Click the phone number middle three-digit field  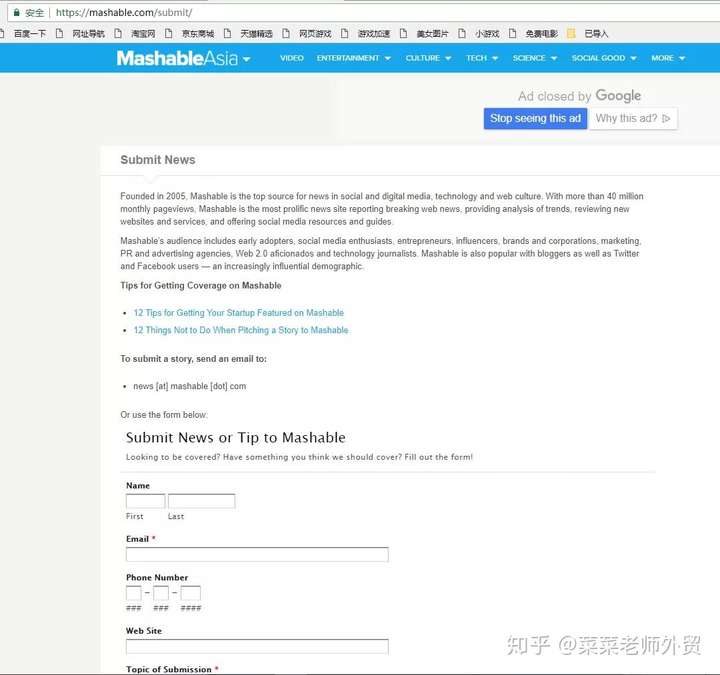[161, 593]
